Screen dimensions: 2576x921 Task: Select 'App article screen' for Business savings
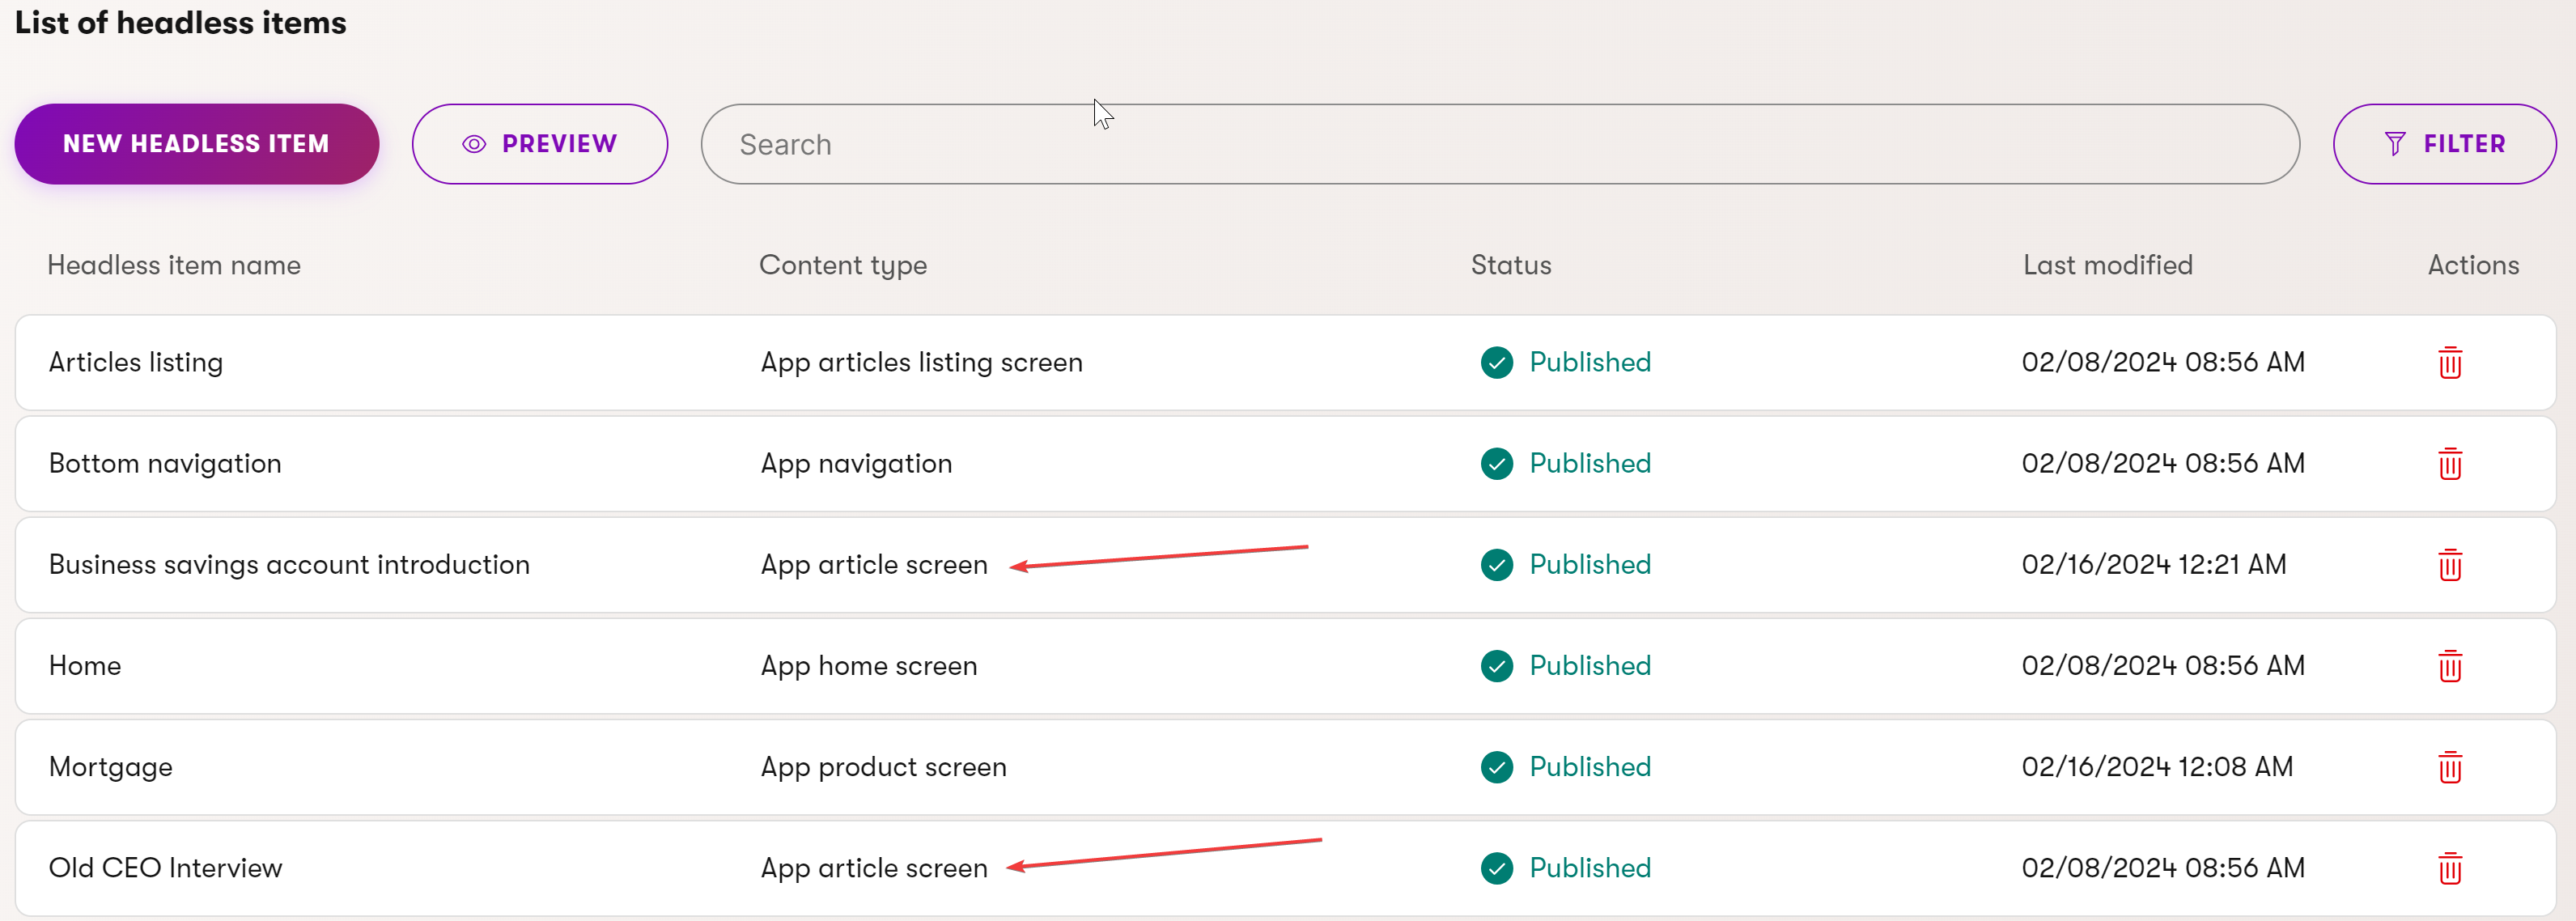pyautogui.click(x=874, y=564)
